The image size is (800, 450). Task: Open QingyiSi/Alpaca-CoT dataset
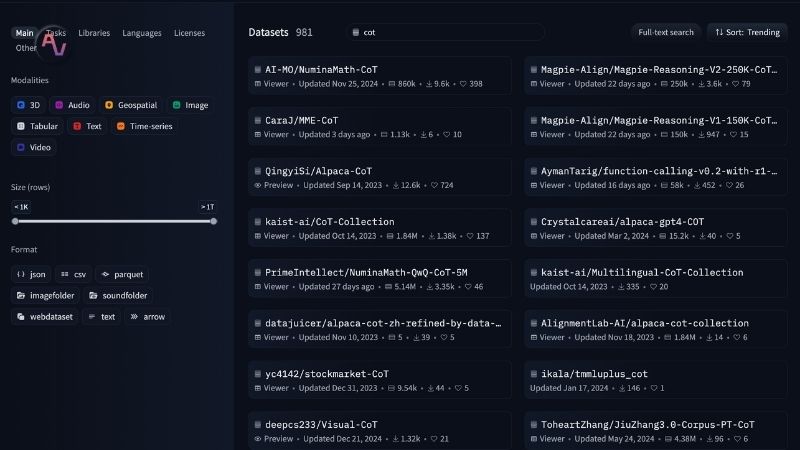point(380,177)
